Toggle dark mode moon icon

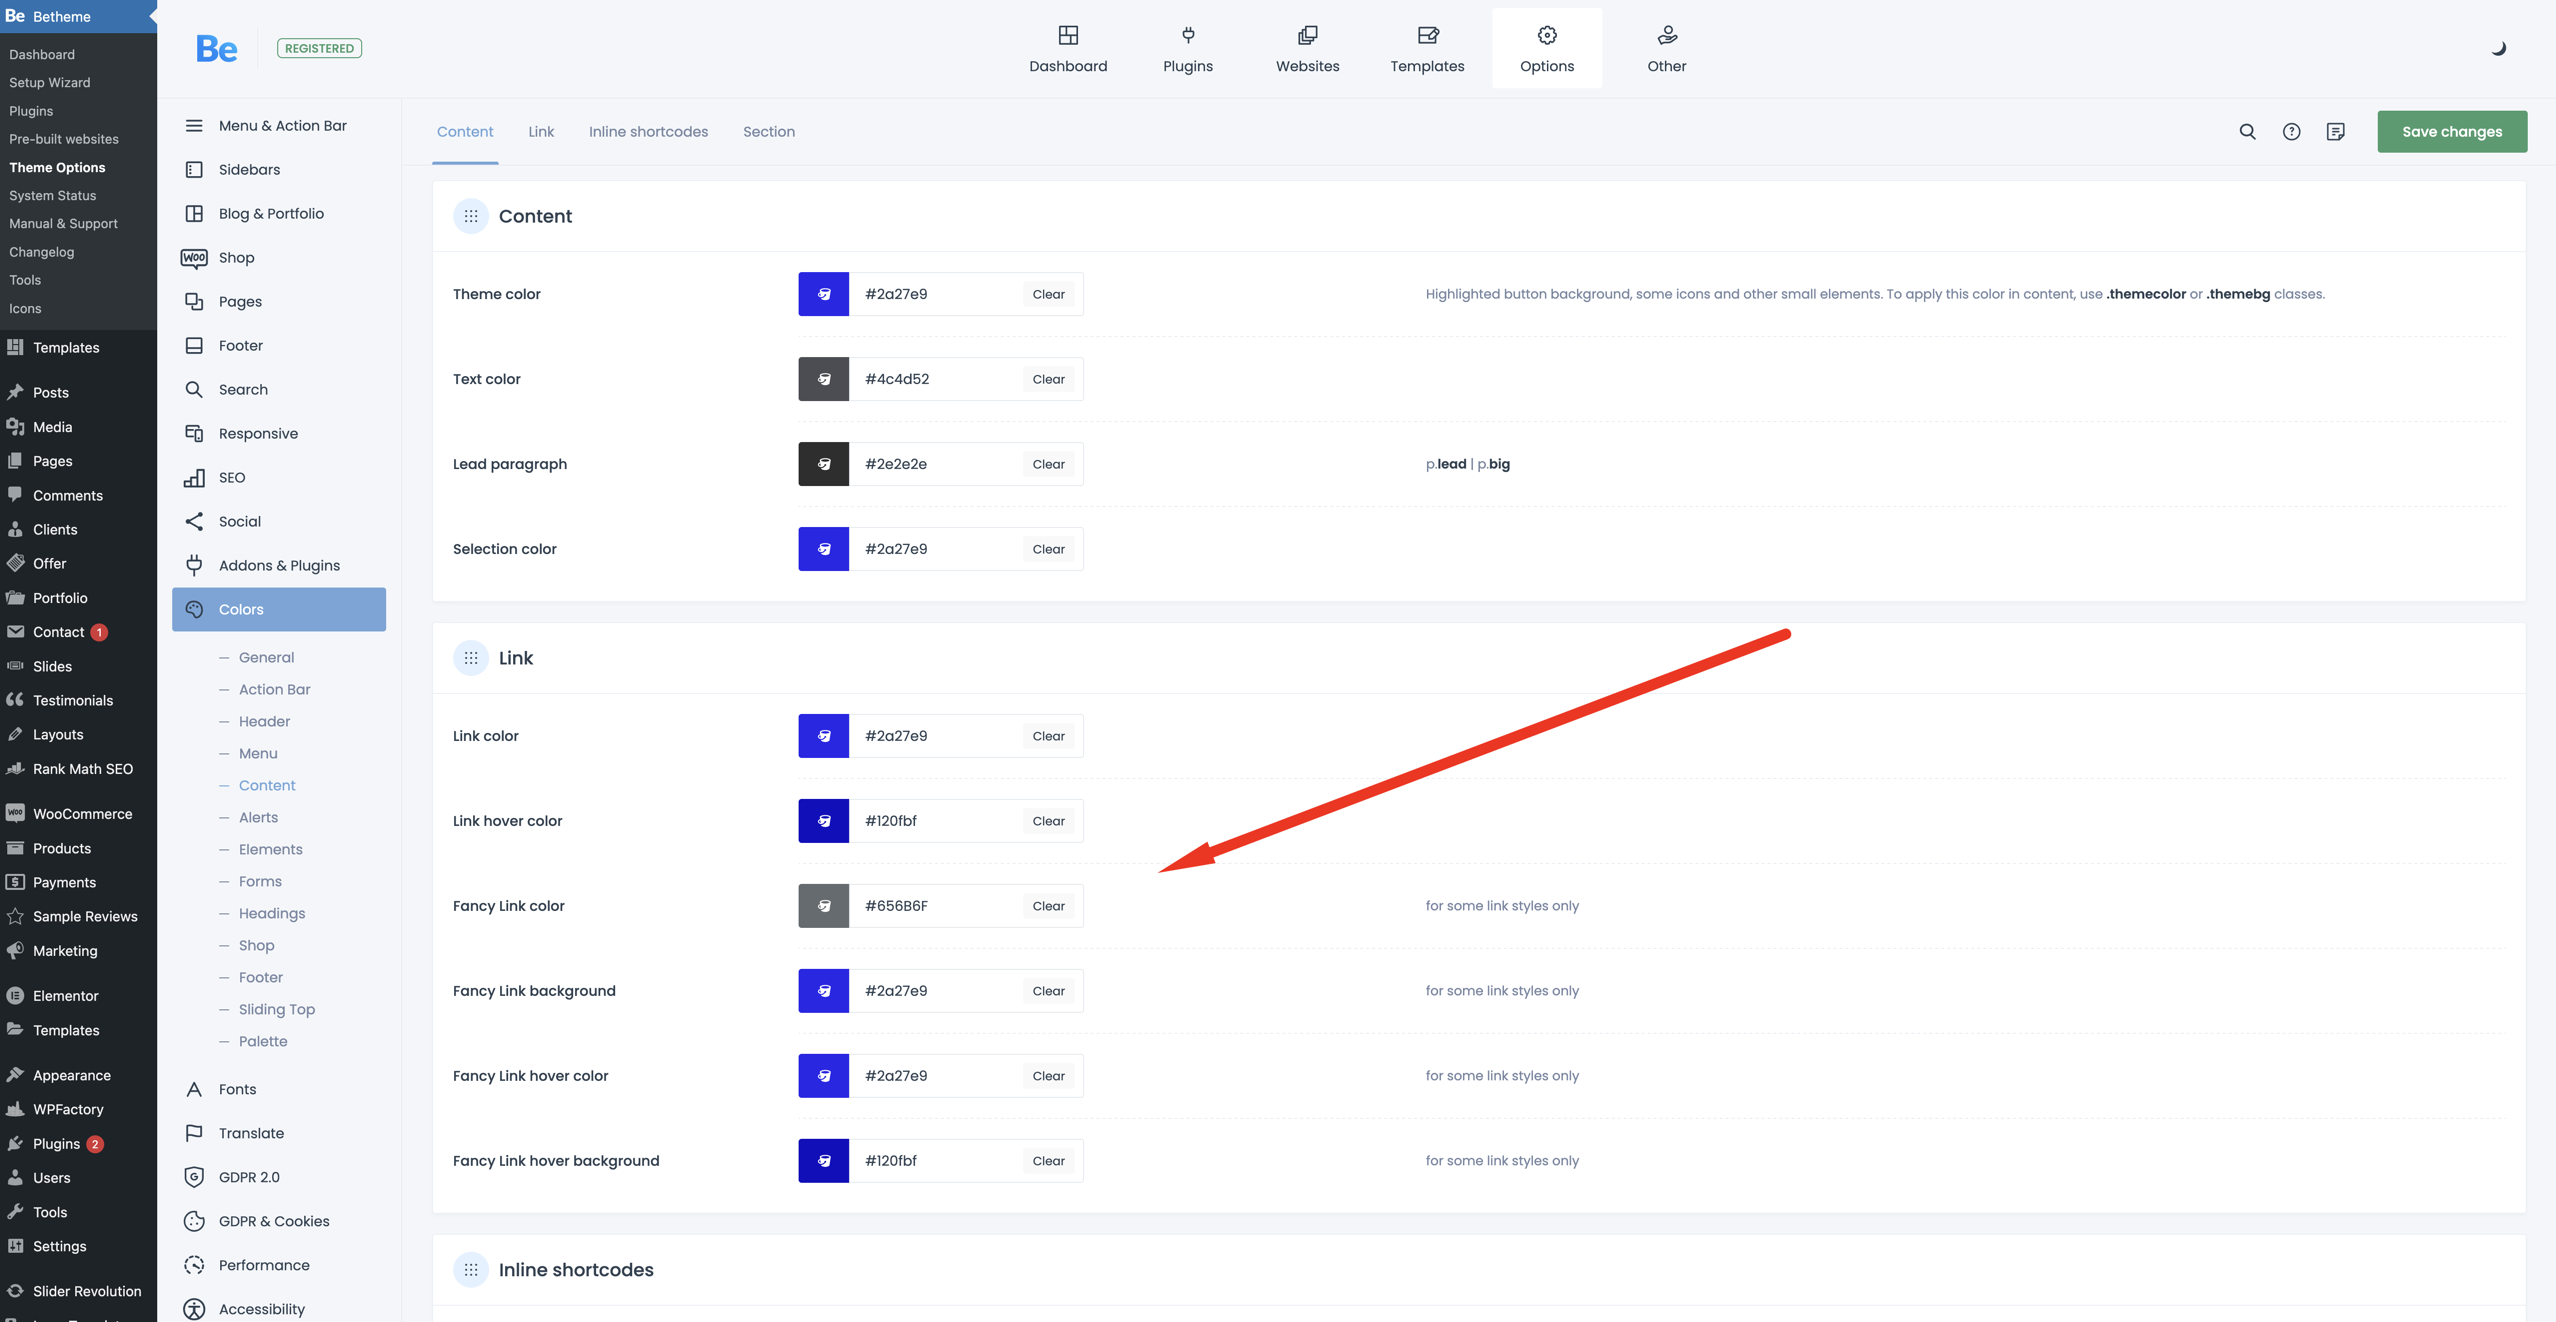pos(2498,48)
